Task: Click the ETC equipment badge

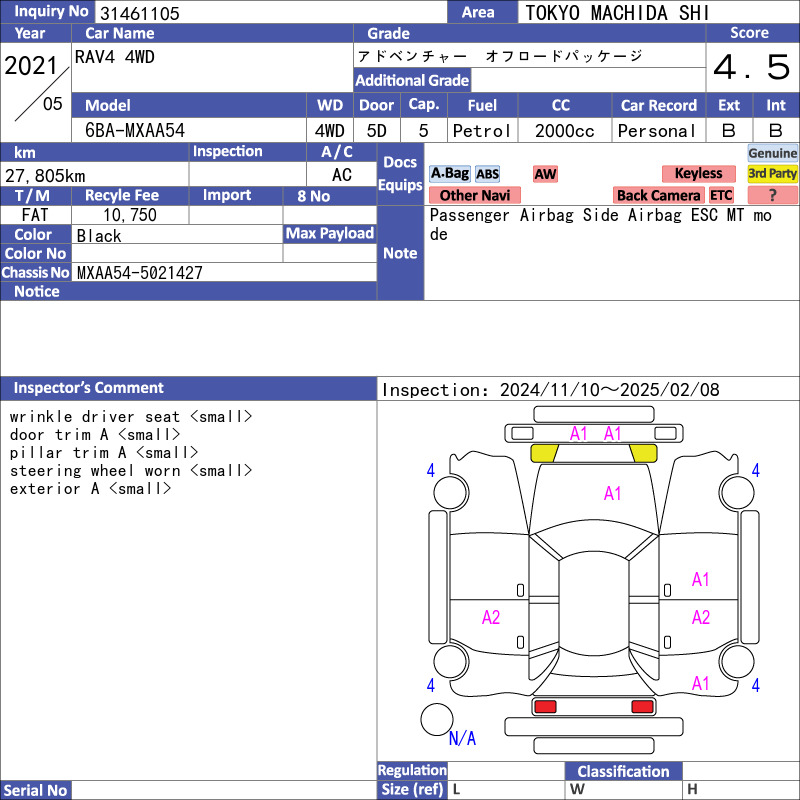Action: [721, 195]
